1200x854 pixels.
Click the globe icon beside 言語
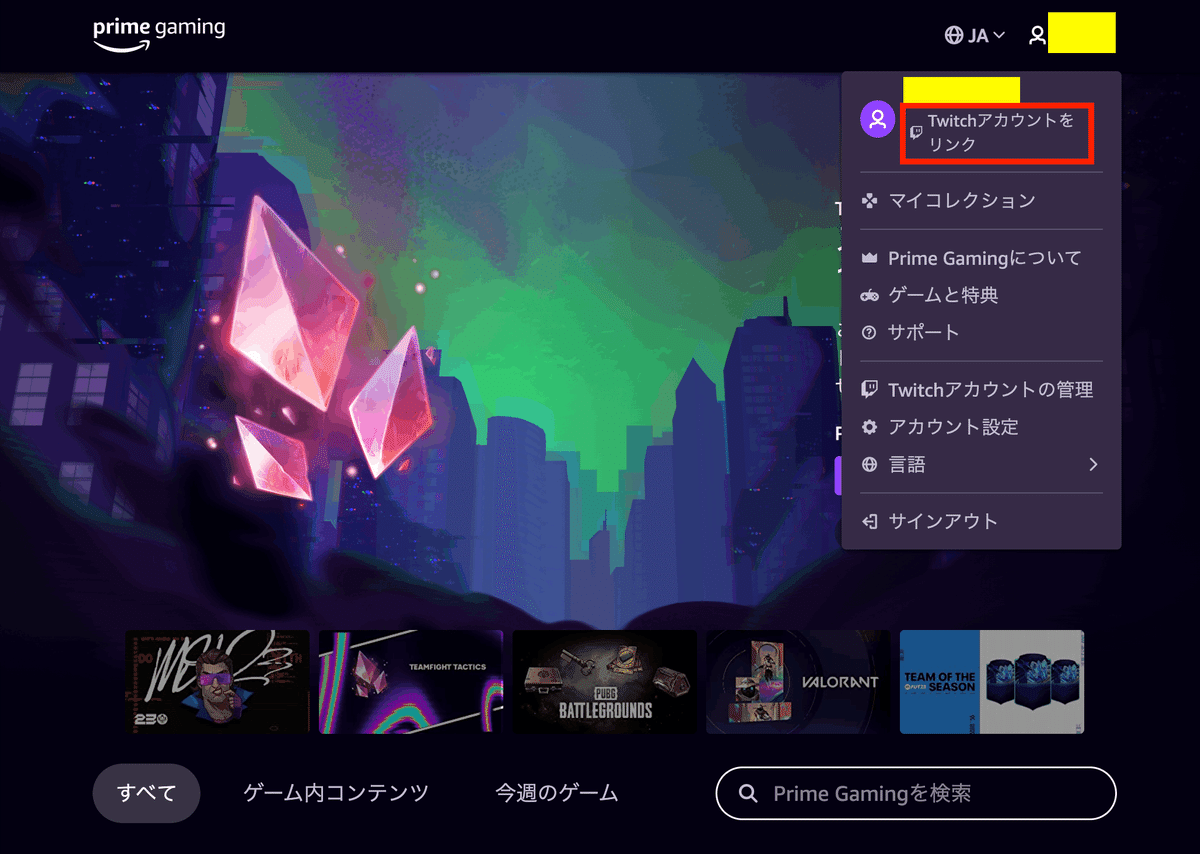tap(870, 464)
